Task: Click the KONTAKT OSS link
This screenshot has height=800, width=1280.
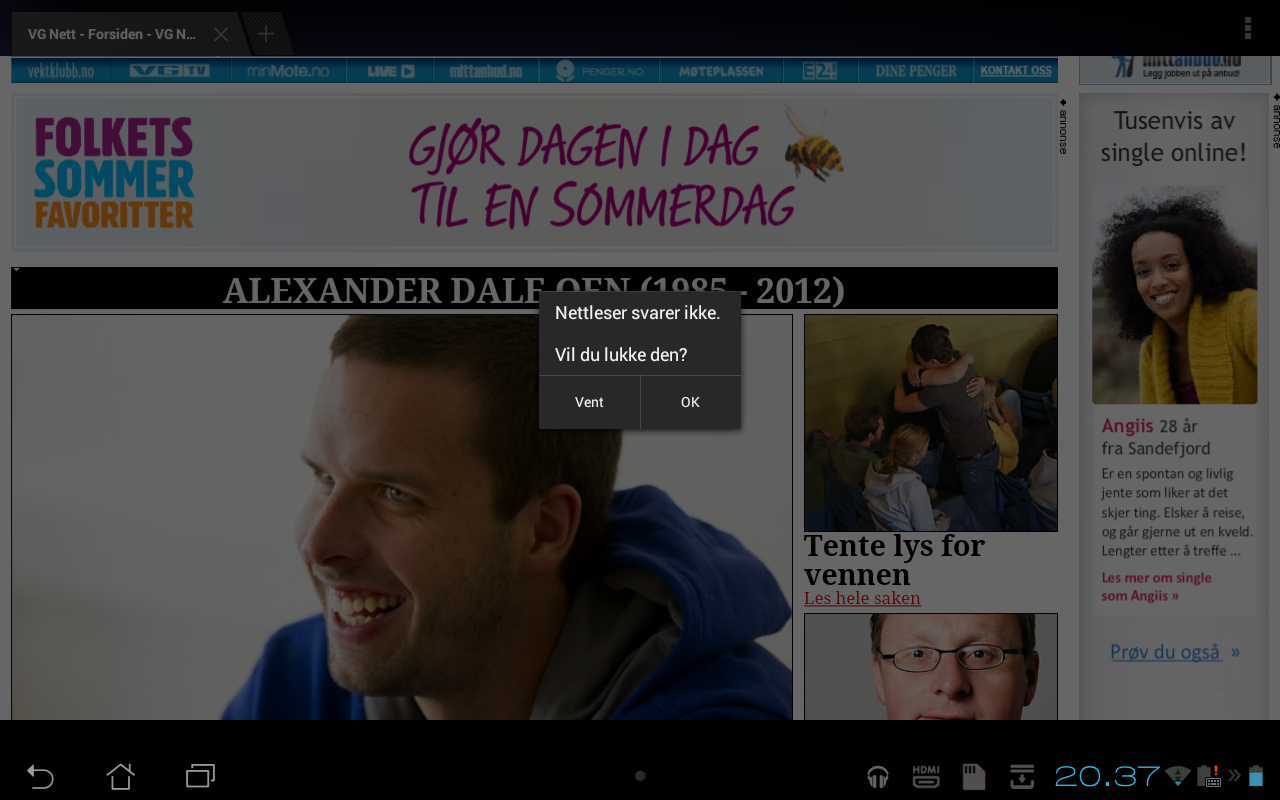Action: [1016, 71]
